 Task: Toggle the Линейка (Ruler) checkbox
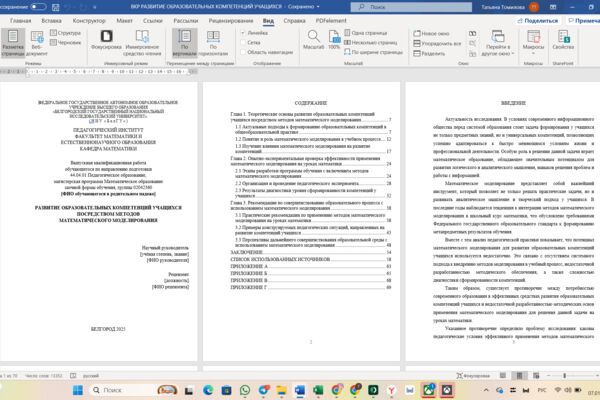pyautogui.click(x=243, y=33)
